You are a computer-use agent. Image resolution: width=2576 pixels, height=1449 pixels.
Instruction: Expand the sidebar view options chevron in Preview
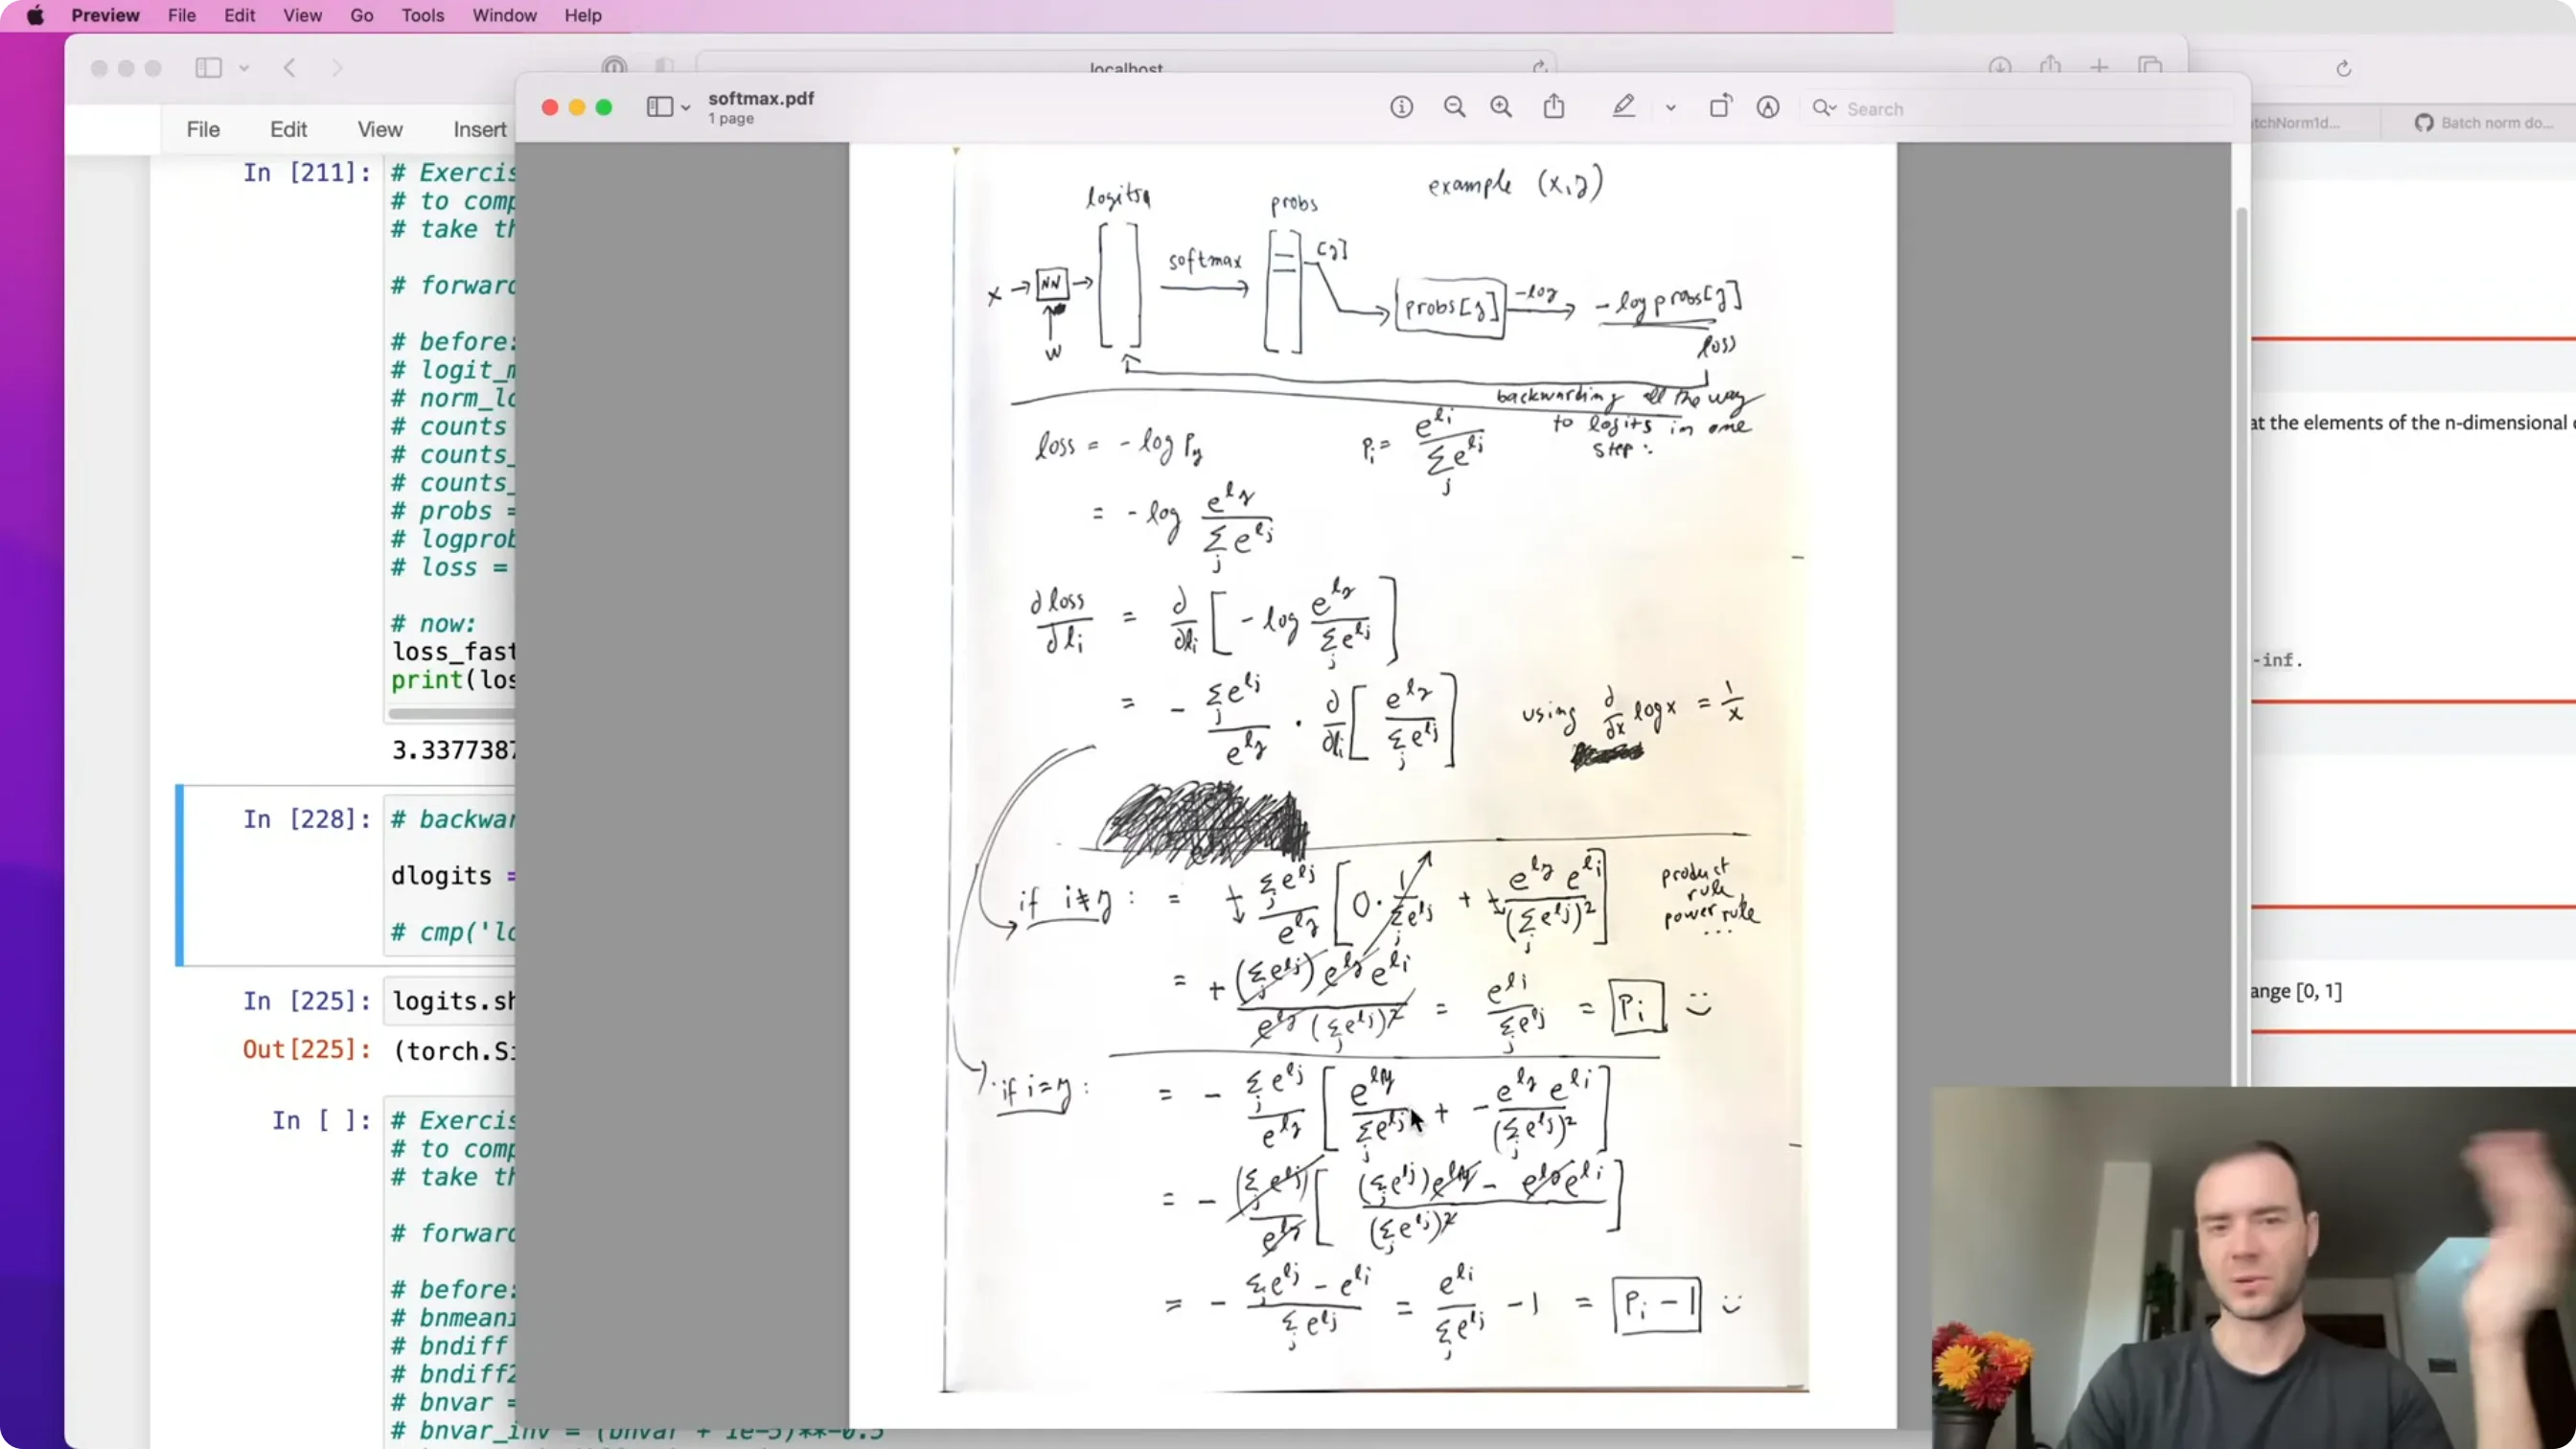coord(685,108)
